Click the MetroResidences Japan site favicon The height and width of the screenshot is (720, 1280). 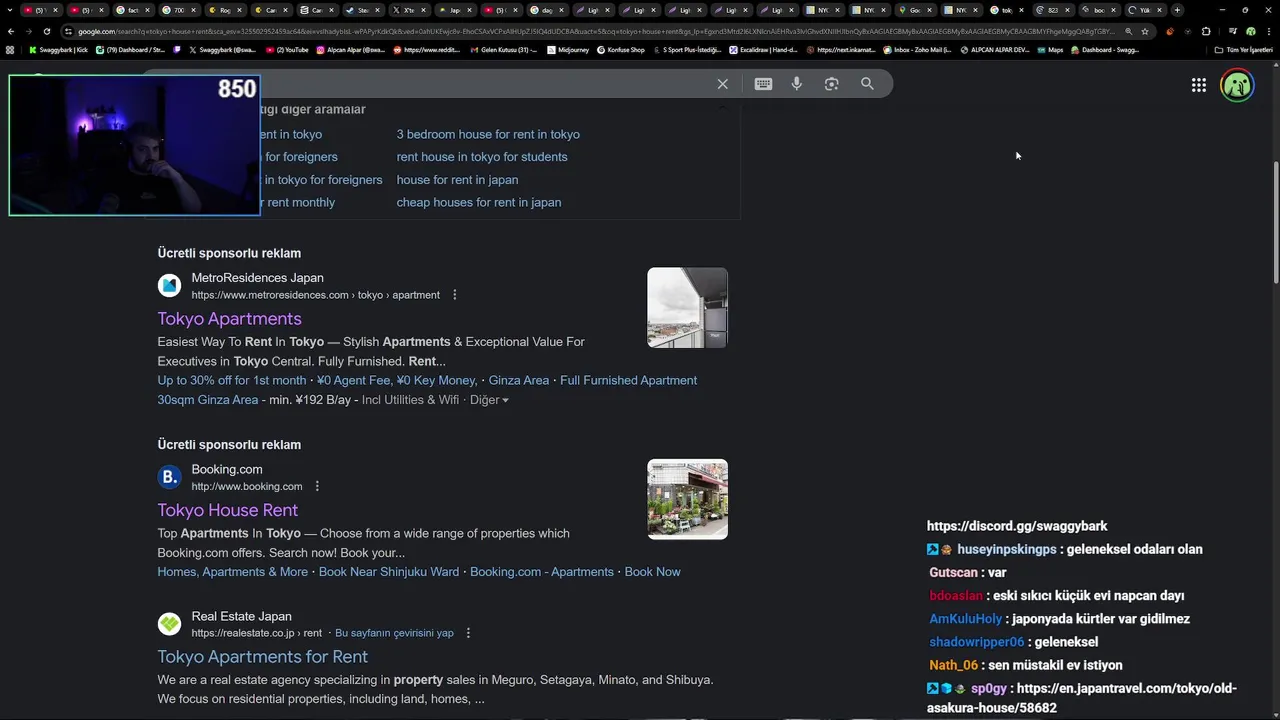tap(170, 286)
